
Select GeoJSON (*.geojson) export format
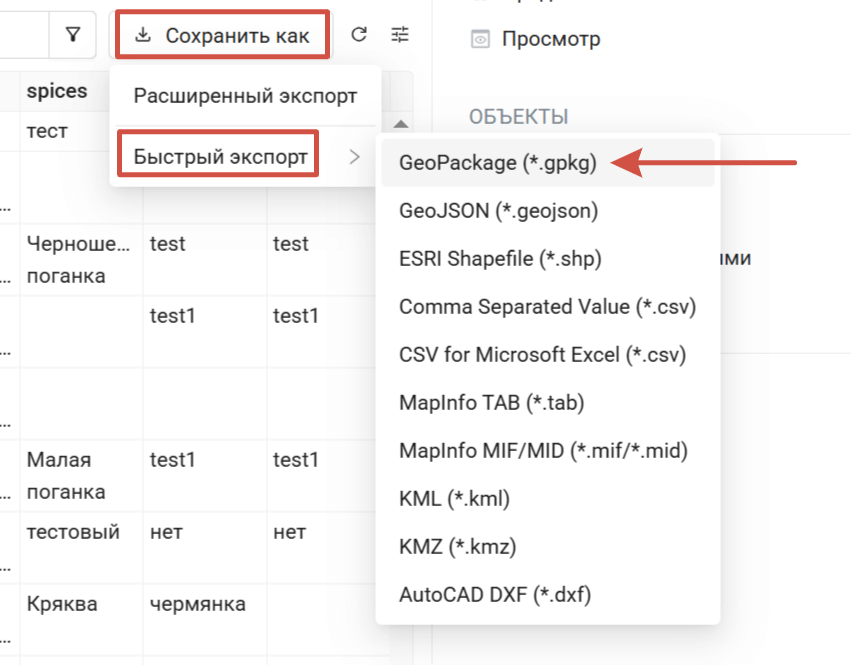tap(498, 211)
